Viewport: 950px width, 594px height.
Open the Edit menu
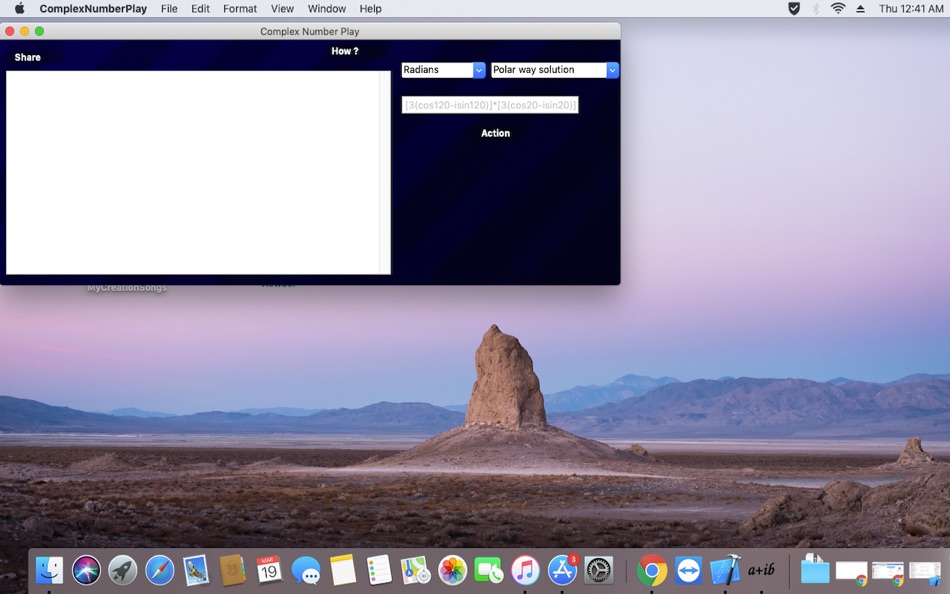tap(200, 8)
